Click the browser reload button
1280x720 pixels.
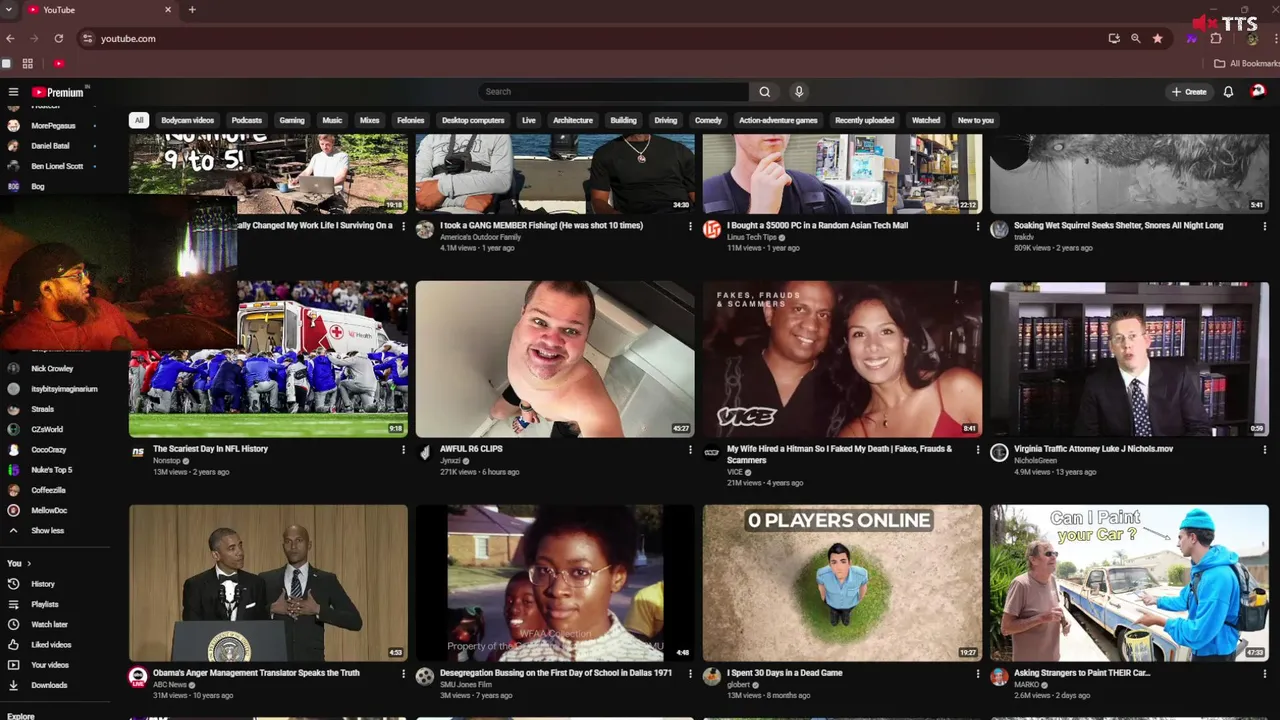(59, 38)
